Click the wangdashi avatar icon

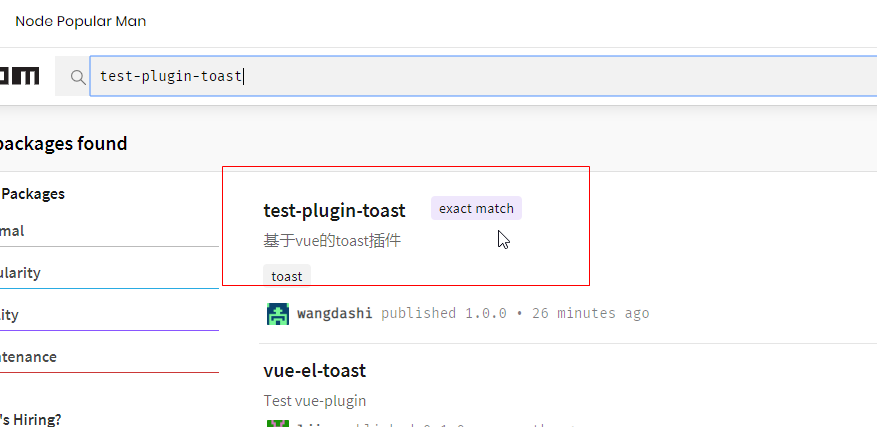pos(278,313)
